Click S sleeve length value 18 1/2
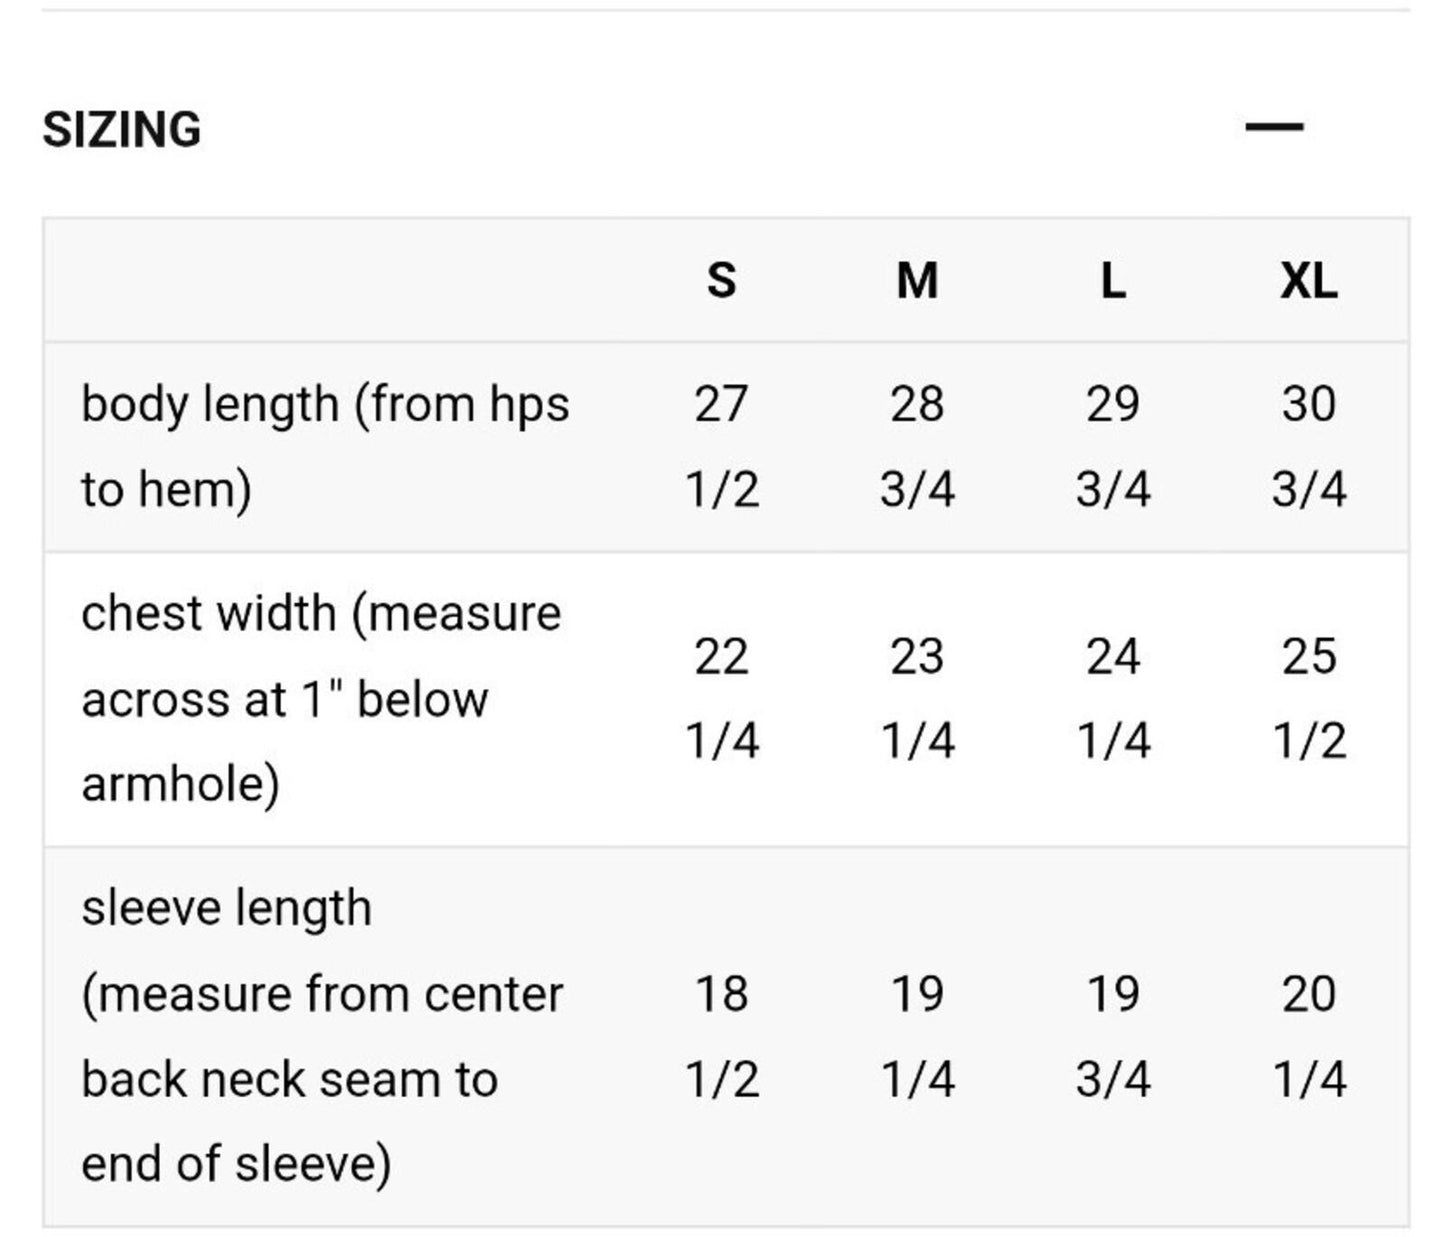The image size is (1445, 1237). (722, 1036)
